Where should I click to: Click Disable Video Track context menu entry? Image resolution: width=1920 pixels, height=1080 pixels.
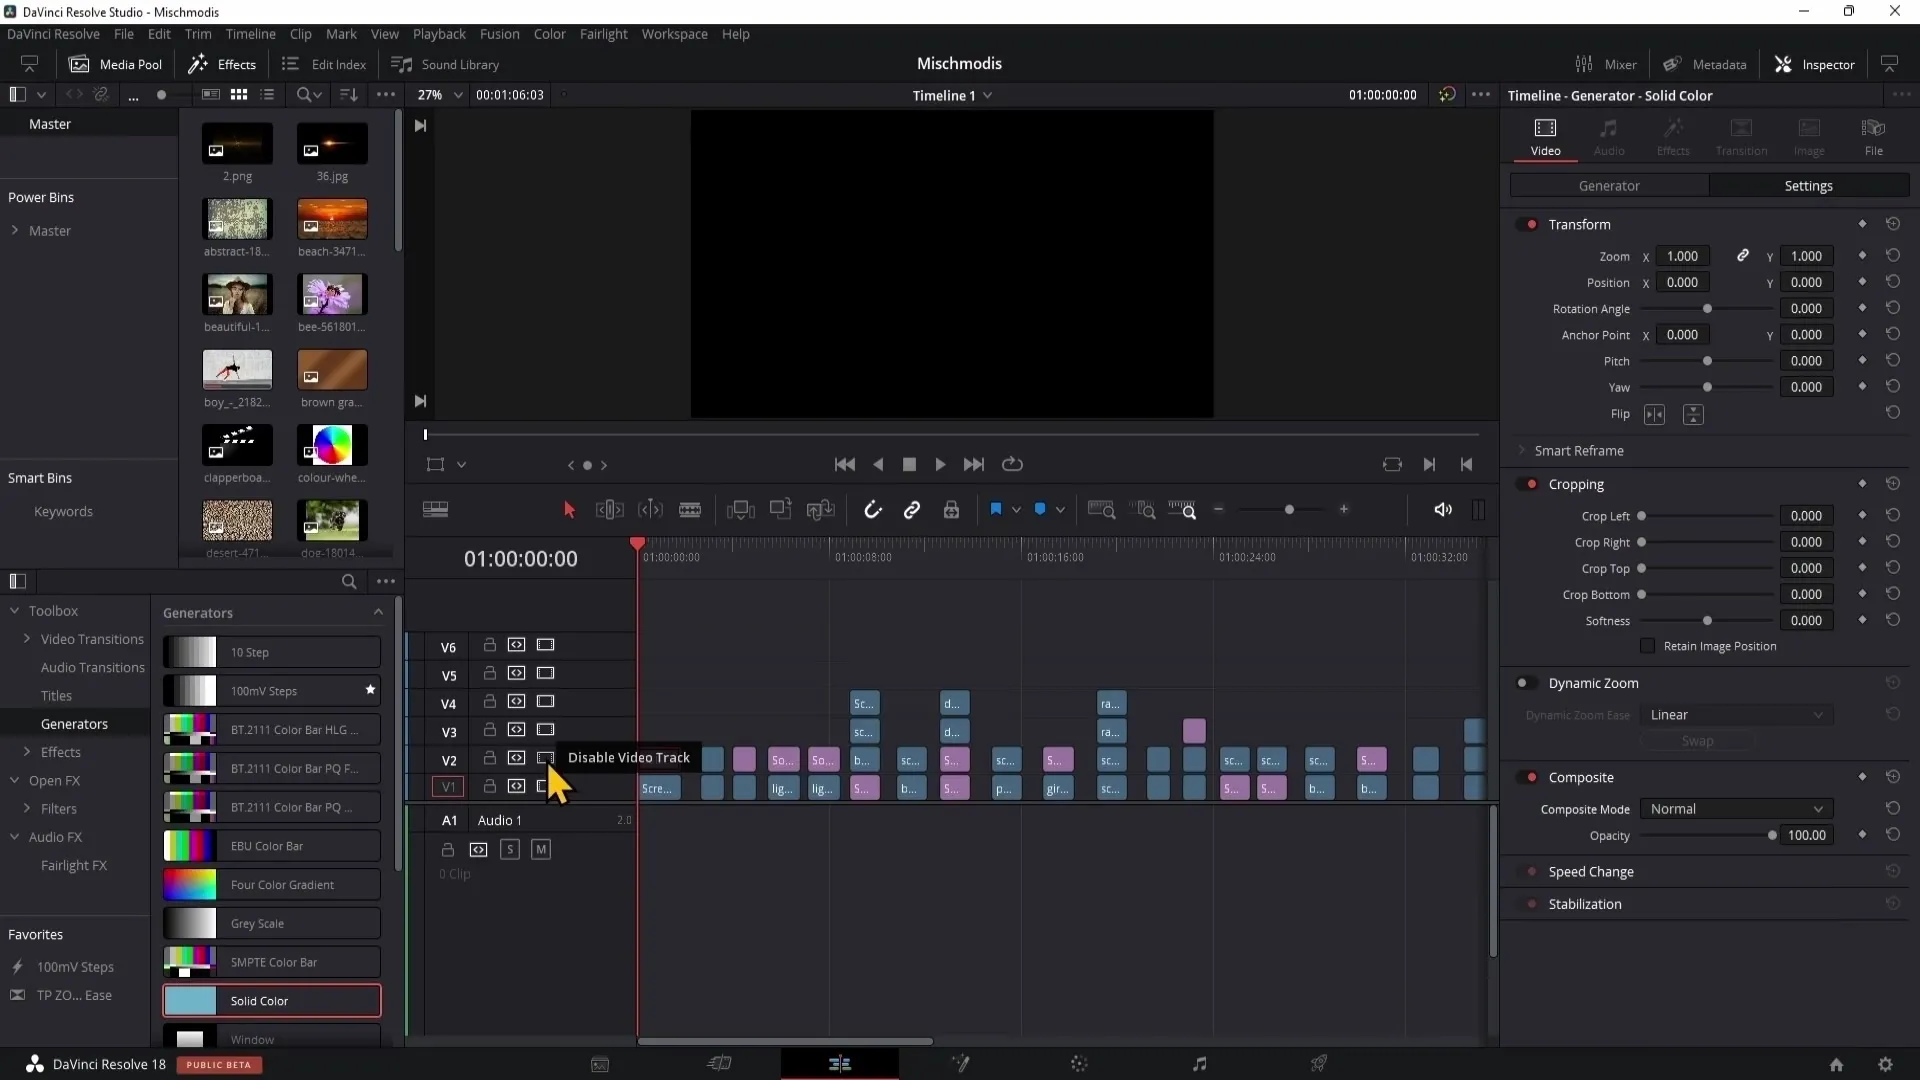(628, 757)
